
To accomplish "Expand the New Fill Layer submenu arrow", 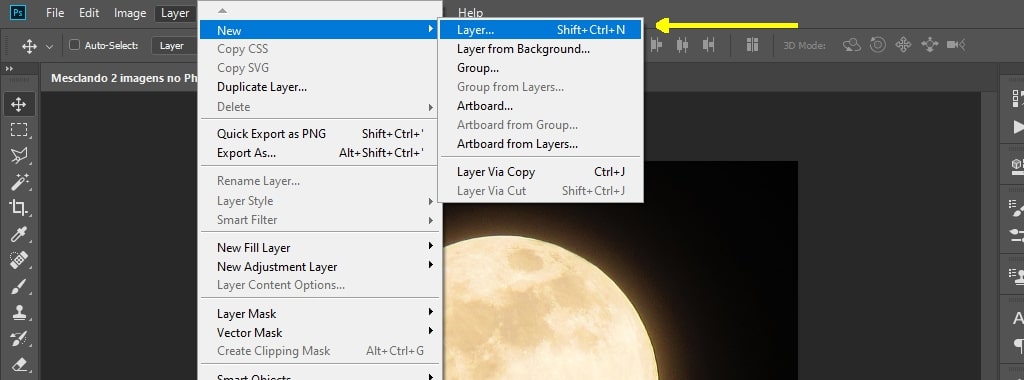I will tap(431, 246).
